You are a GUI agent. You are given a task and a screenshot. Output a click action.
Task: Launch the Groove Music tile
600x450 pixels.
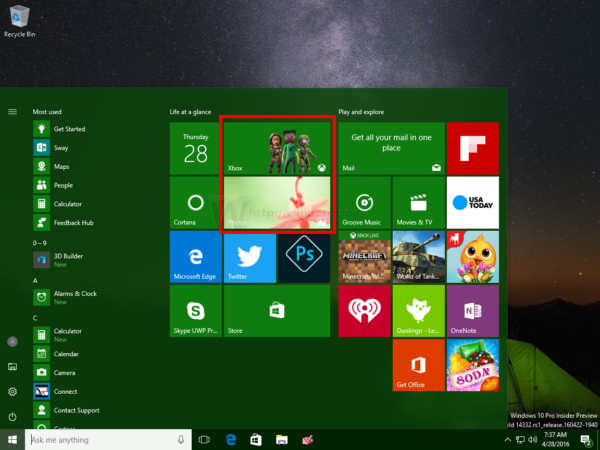click(x=364, y=203)
